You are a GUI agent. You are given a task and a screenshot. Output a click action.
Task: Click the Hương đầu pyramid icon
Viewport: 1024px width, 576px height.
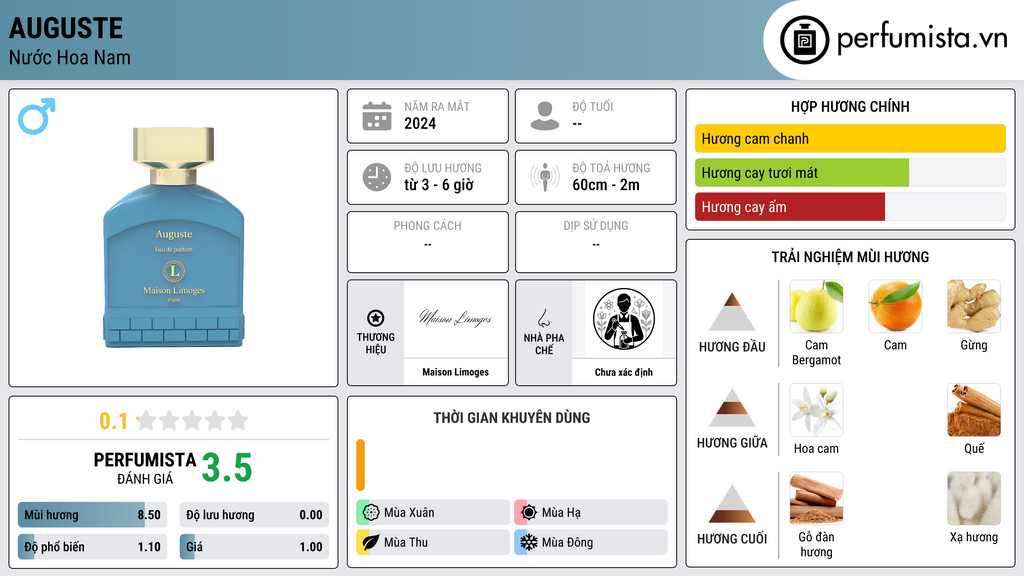click(x=732, y=312)
